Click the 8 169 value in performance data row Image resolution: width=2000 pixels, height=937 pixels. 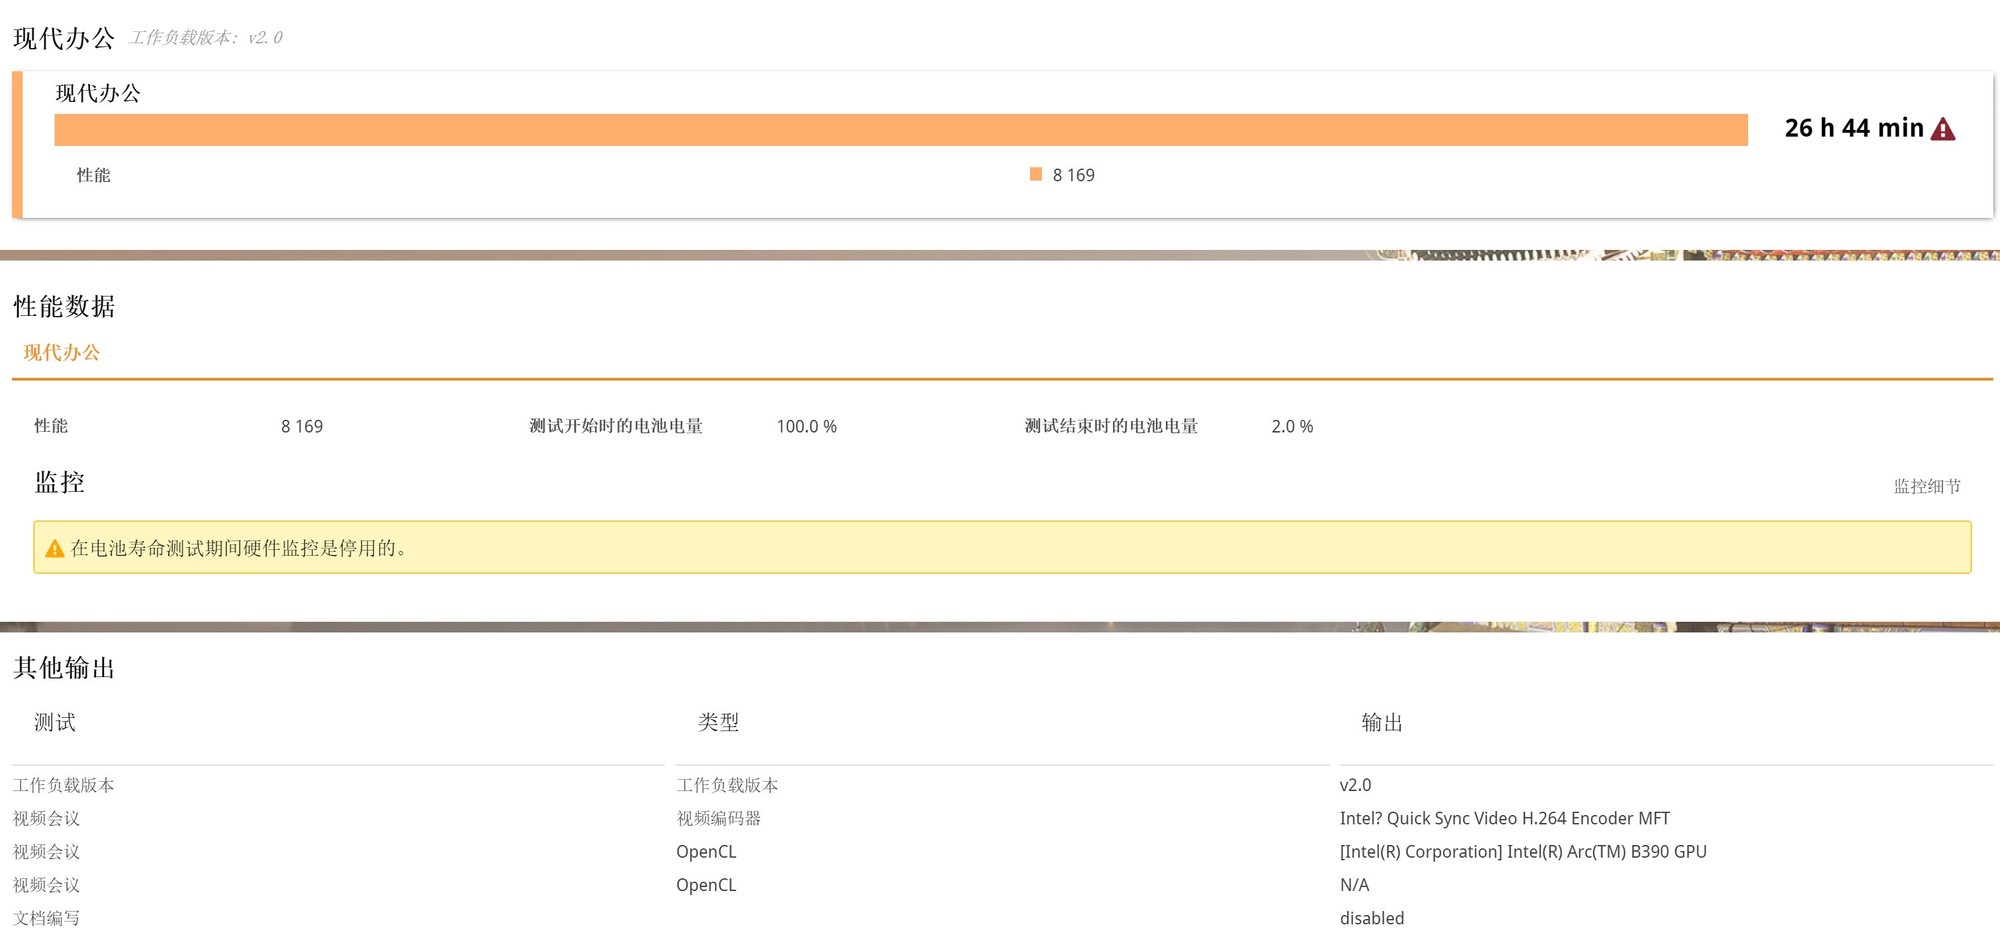302,426
